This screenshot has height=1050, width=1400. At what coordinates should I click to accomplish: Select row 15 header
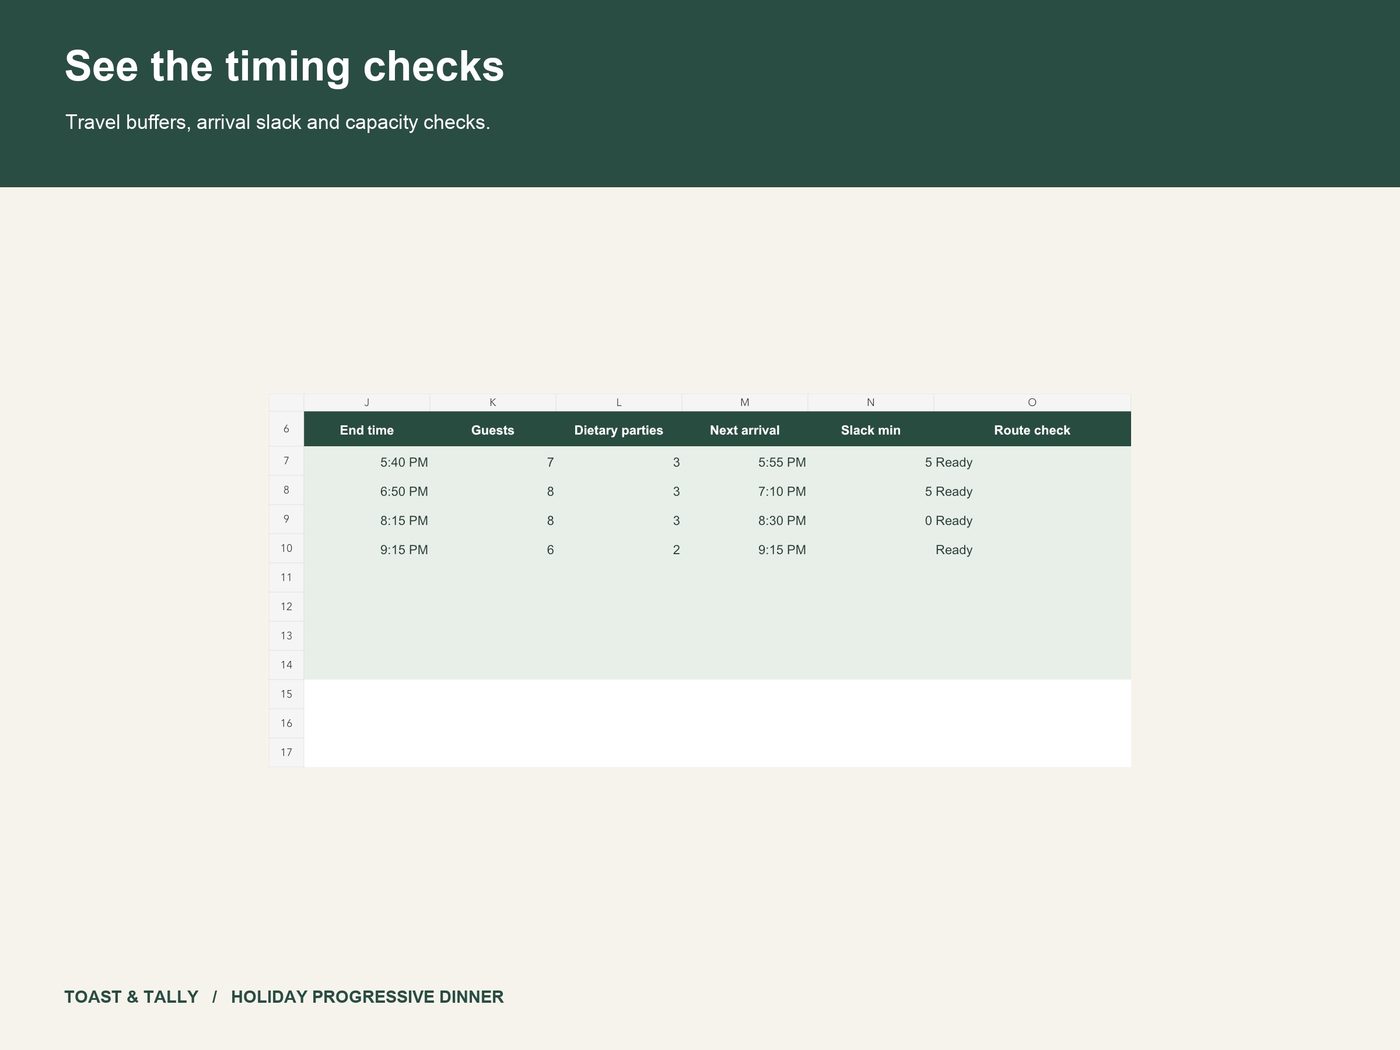(x=286, y=694)
